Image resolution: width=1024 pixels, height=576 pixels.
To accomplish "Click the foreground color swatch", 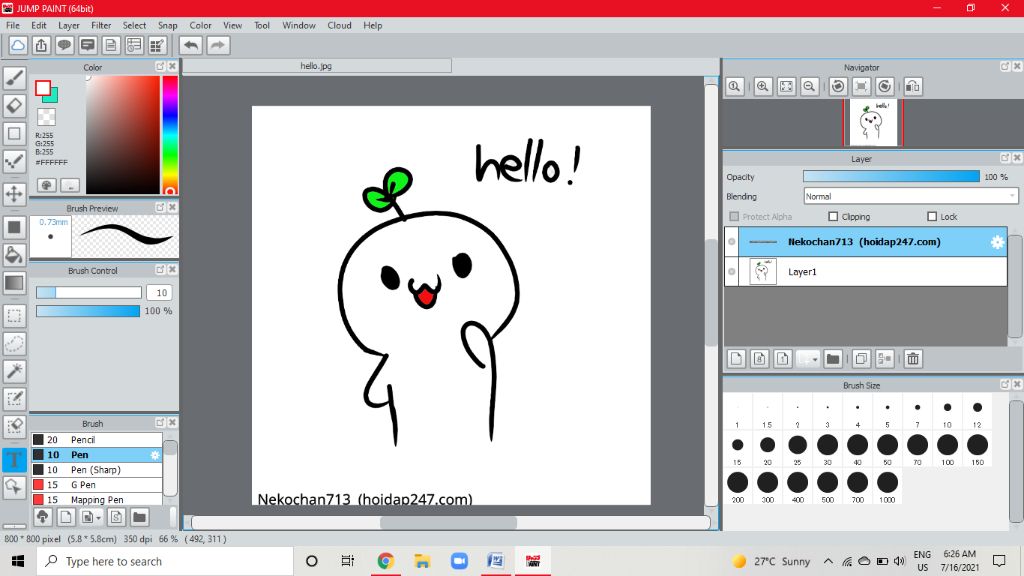I will pyautogui.click(x=43, y=88).
